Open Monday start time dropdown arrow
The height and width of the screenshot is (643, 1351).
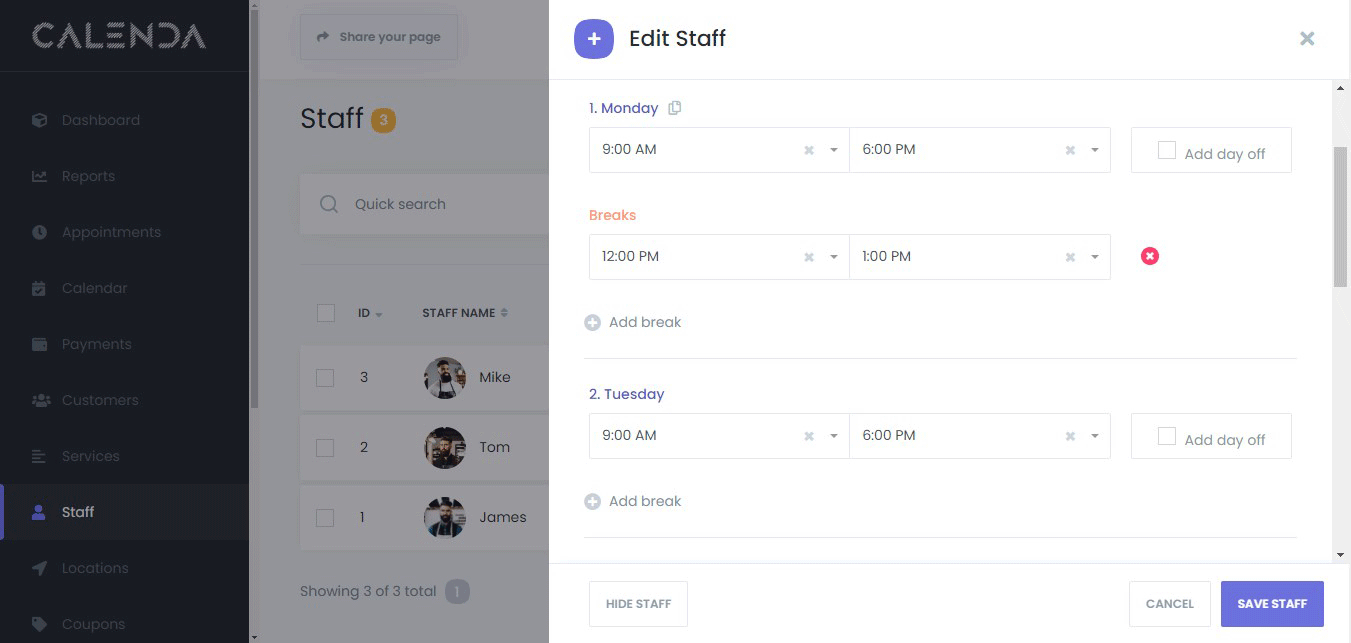tap(834, 150)
